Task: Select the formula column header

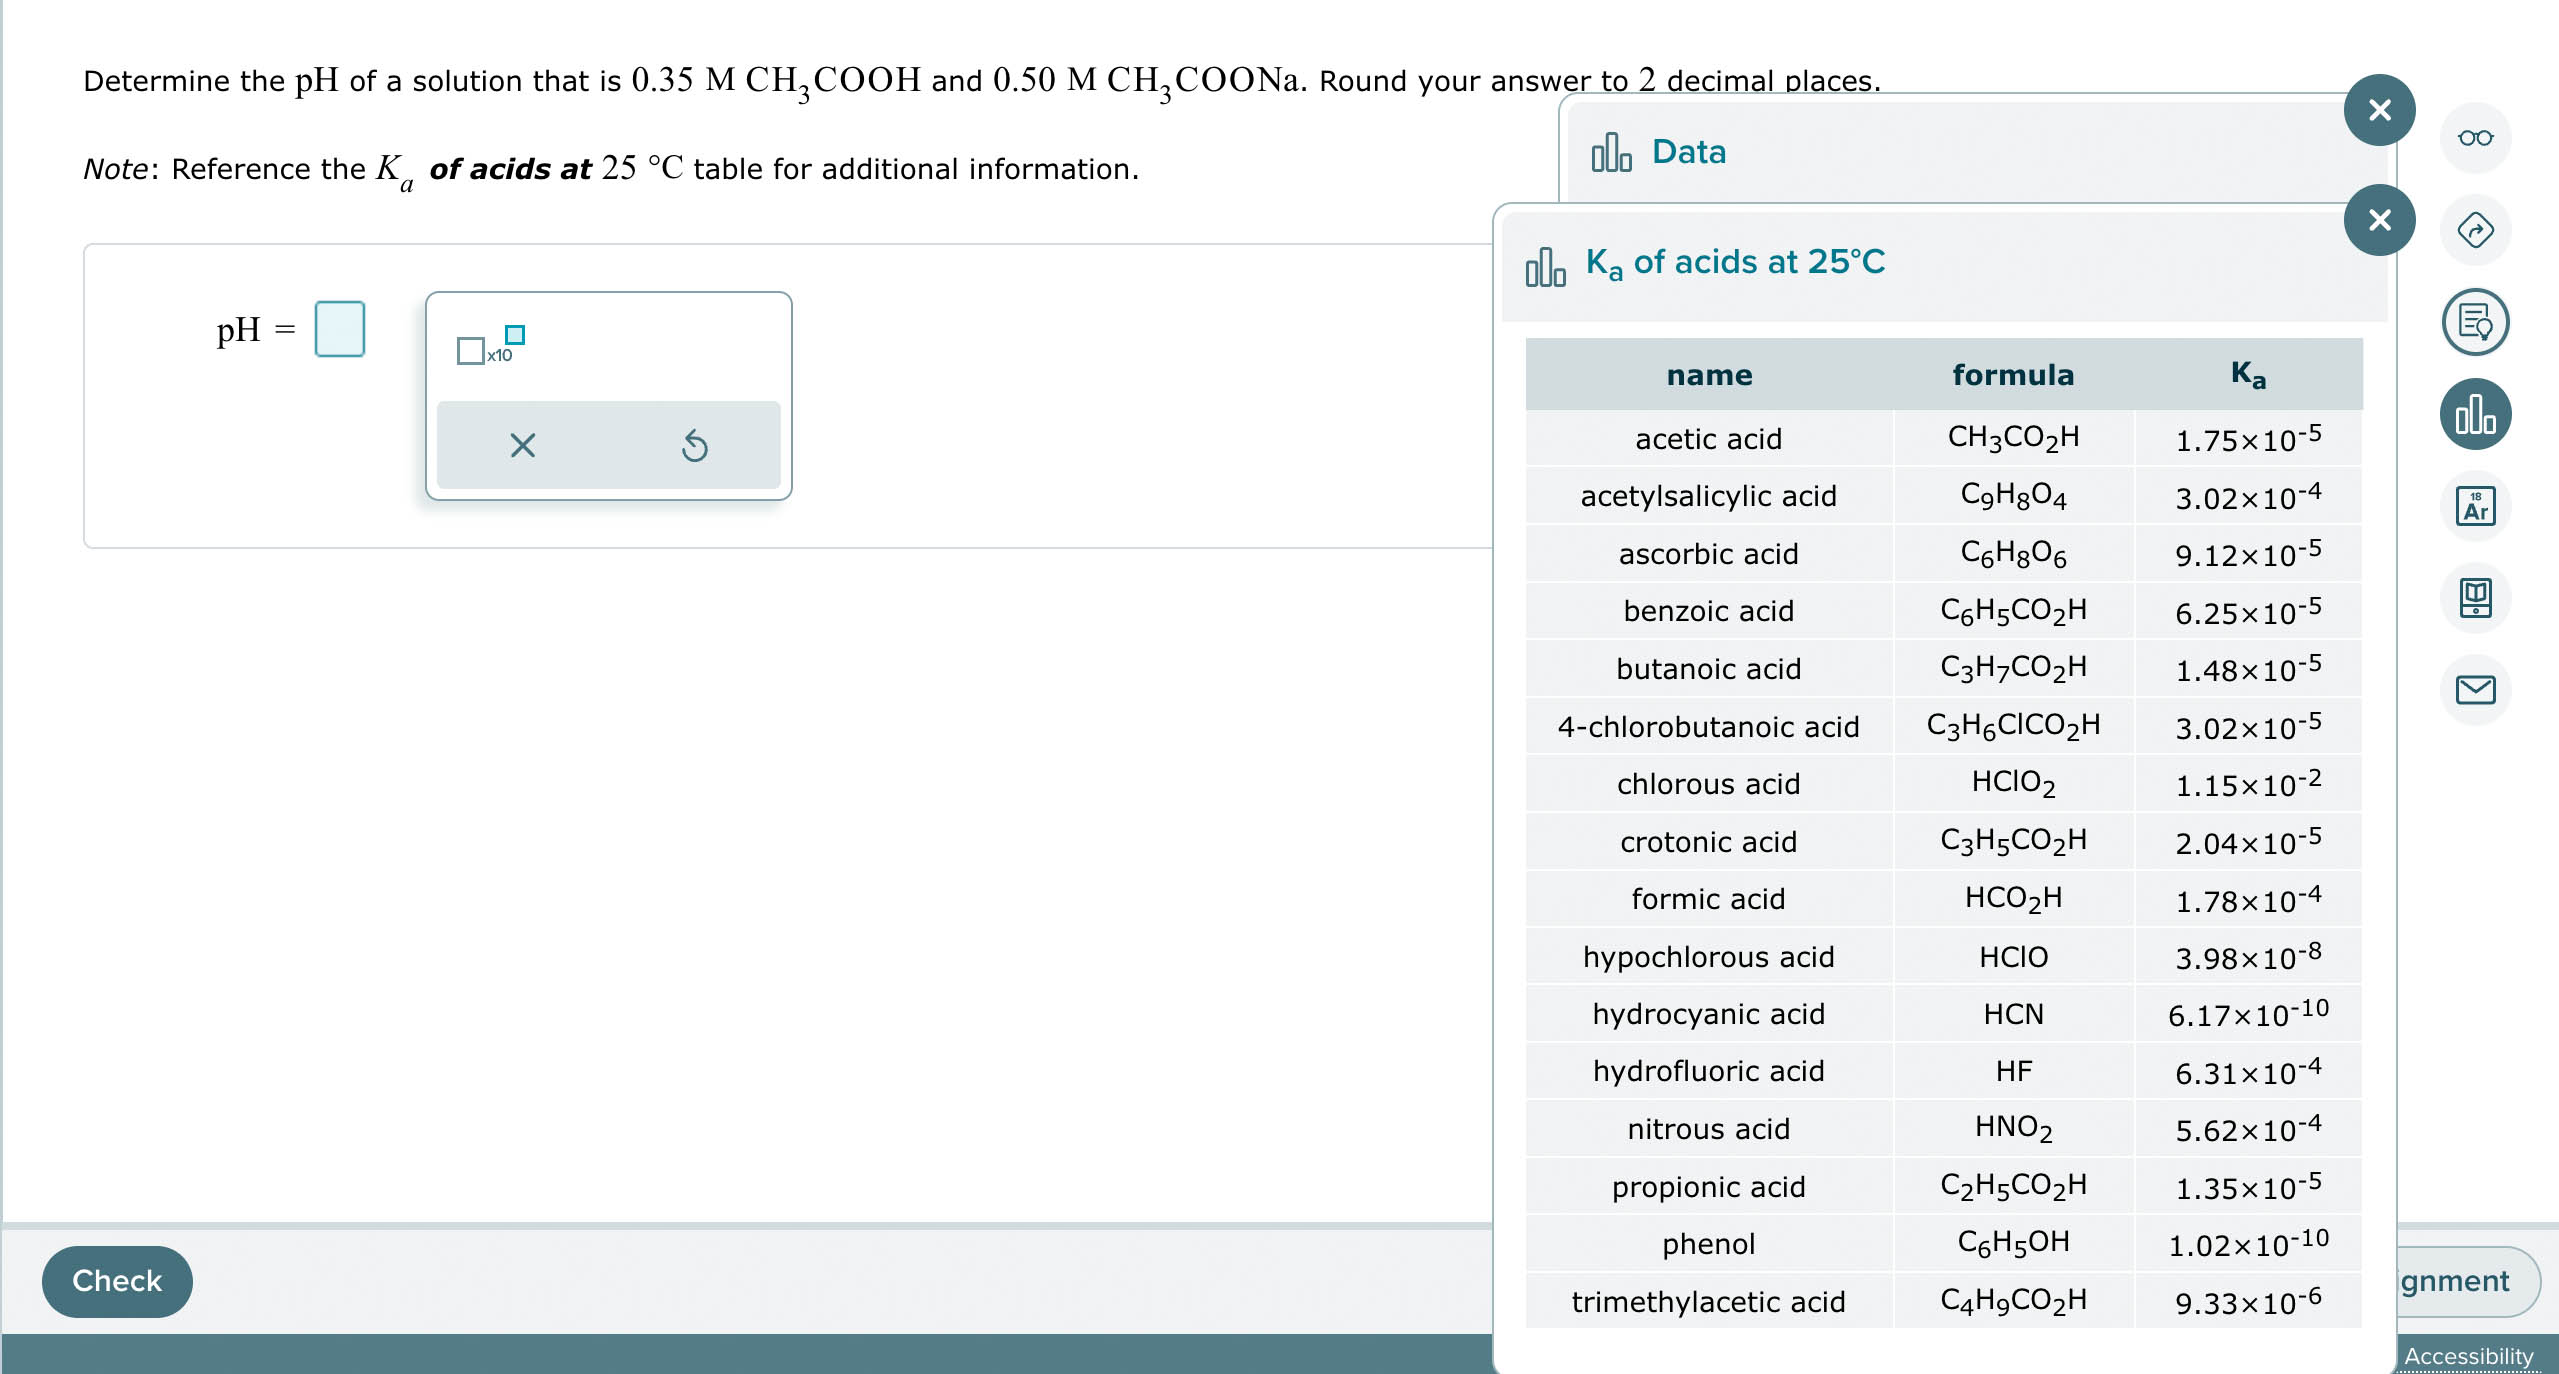Action: click(x=2012, y=374)
